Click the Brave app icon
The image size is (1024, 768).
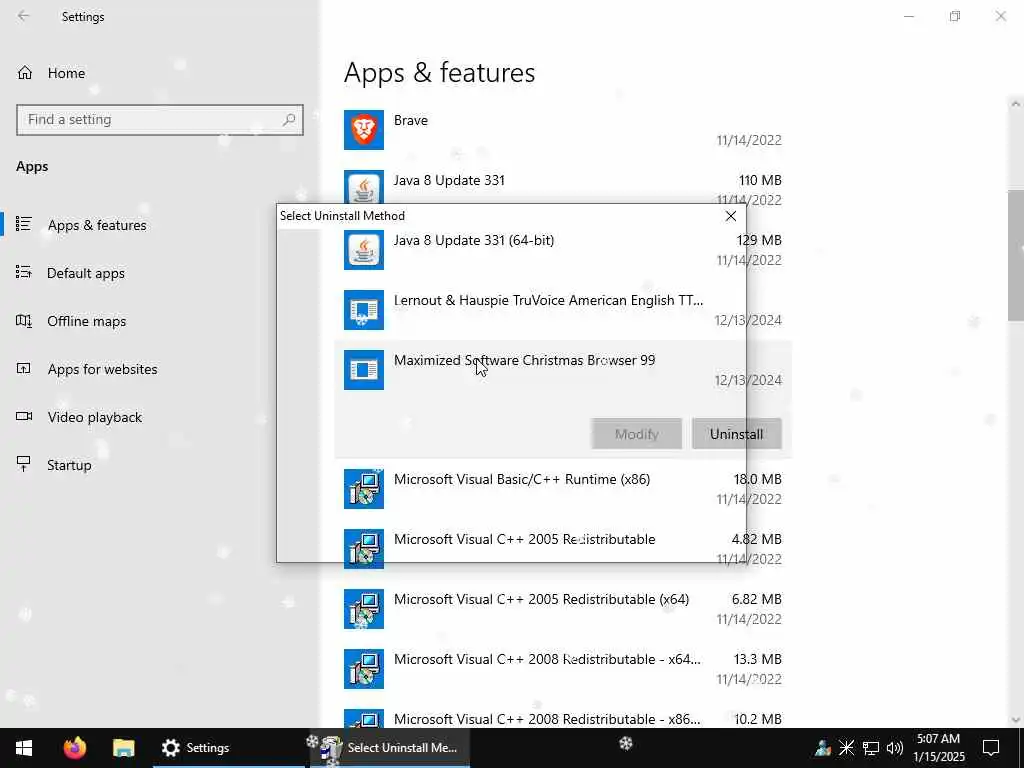[364, 130]
